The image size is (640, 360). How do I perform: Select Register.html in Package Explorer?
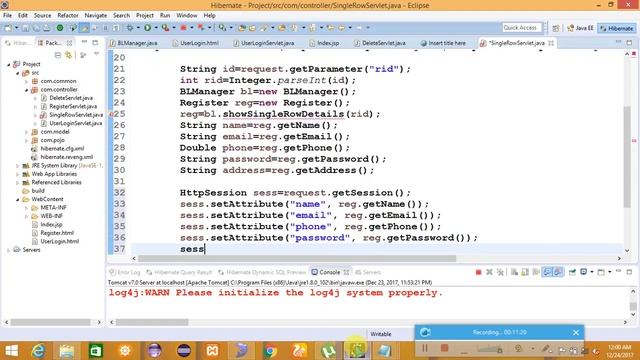click(x=57, y=233)
